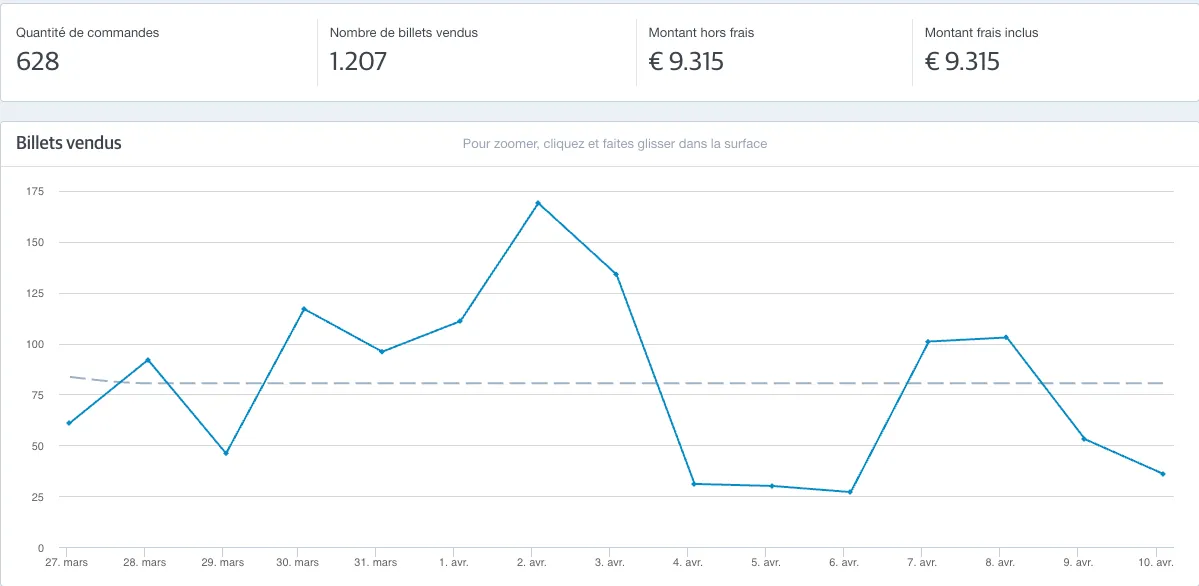Screen dimensions: 1199x586
Task: Click the data point for 4. avr.
Action: (x=694, y=483)
